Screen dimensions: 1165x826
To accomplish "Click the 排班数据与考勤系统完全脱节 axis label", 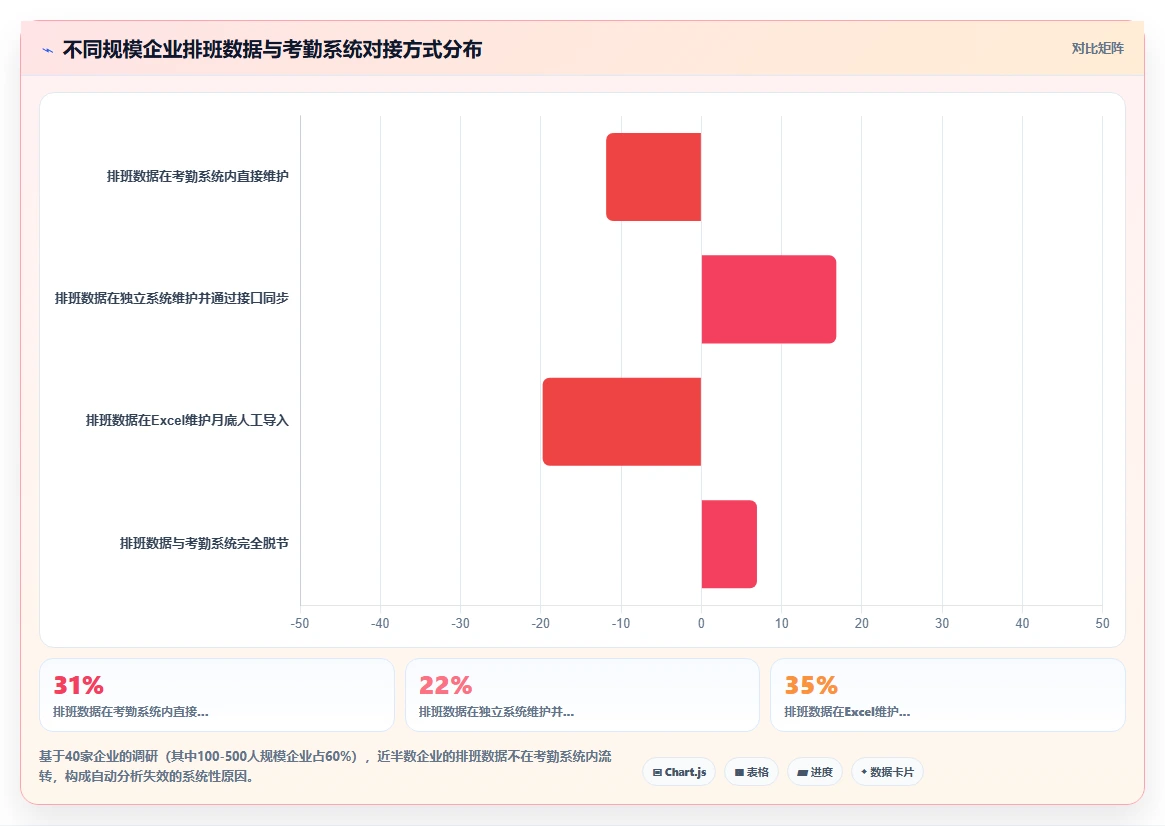I will click(x=204, y=543).
